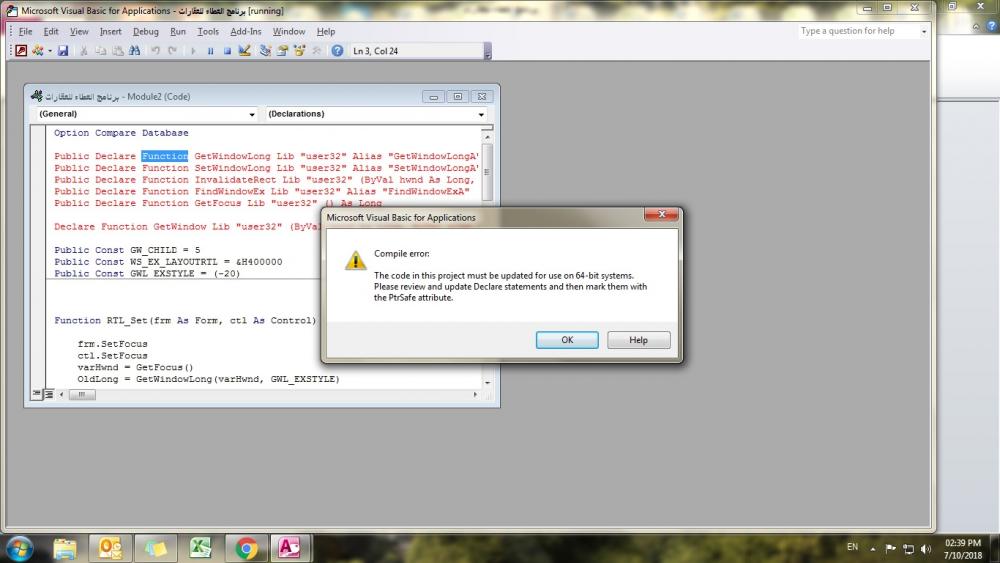Click the Cut scissors icon
The image size is (1000, 563).
click(x=84, y=50)
